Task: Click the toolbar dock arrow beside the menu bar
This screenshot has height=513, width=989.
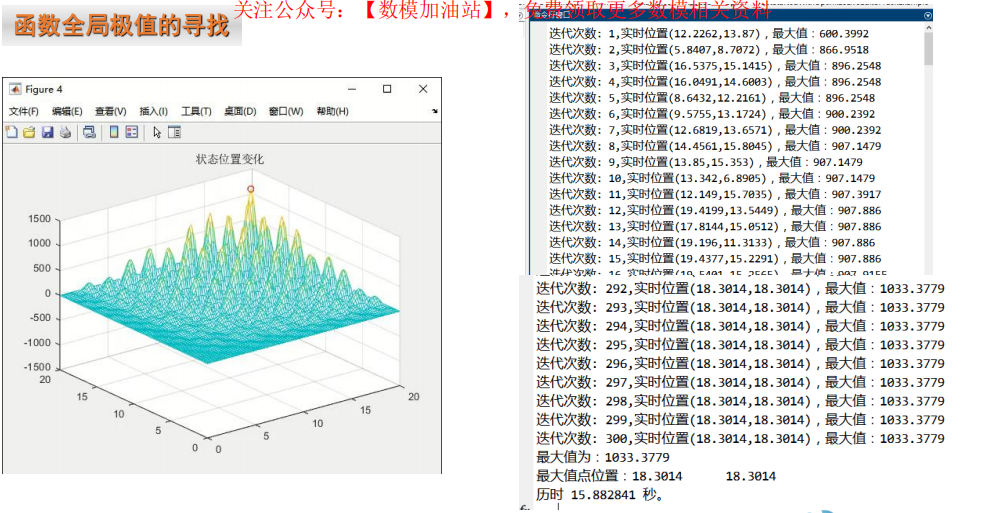Action: (435, 111)
